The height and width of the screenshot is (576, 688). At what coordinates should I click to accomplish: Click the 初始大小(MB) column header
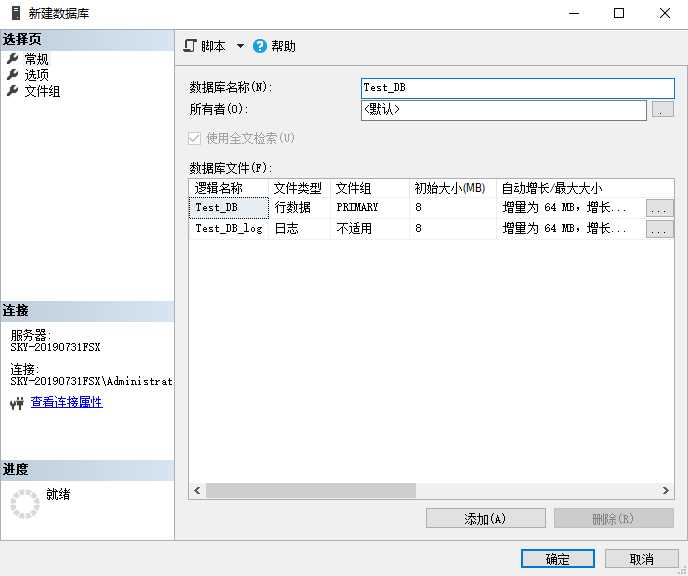pos(453,188)
